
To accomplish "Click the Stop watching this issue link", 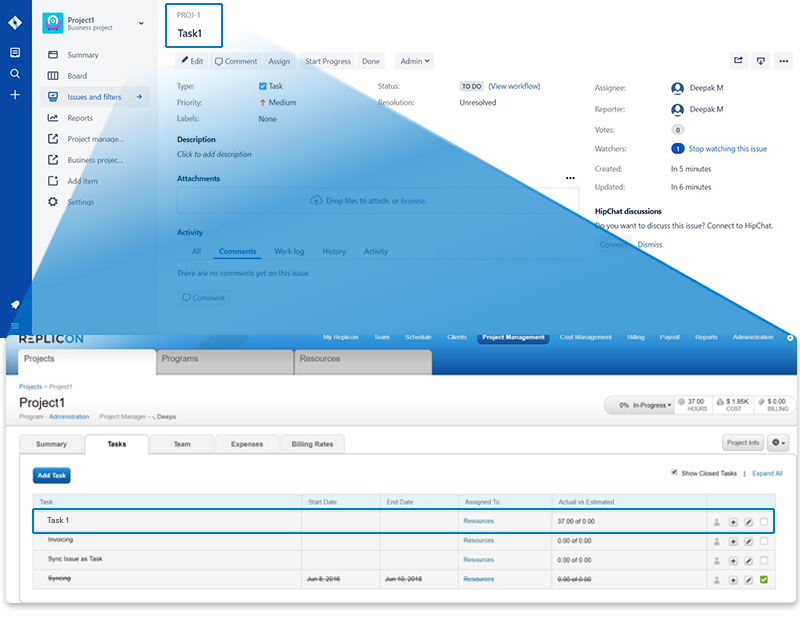I will (728, 149).
